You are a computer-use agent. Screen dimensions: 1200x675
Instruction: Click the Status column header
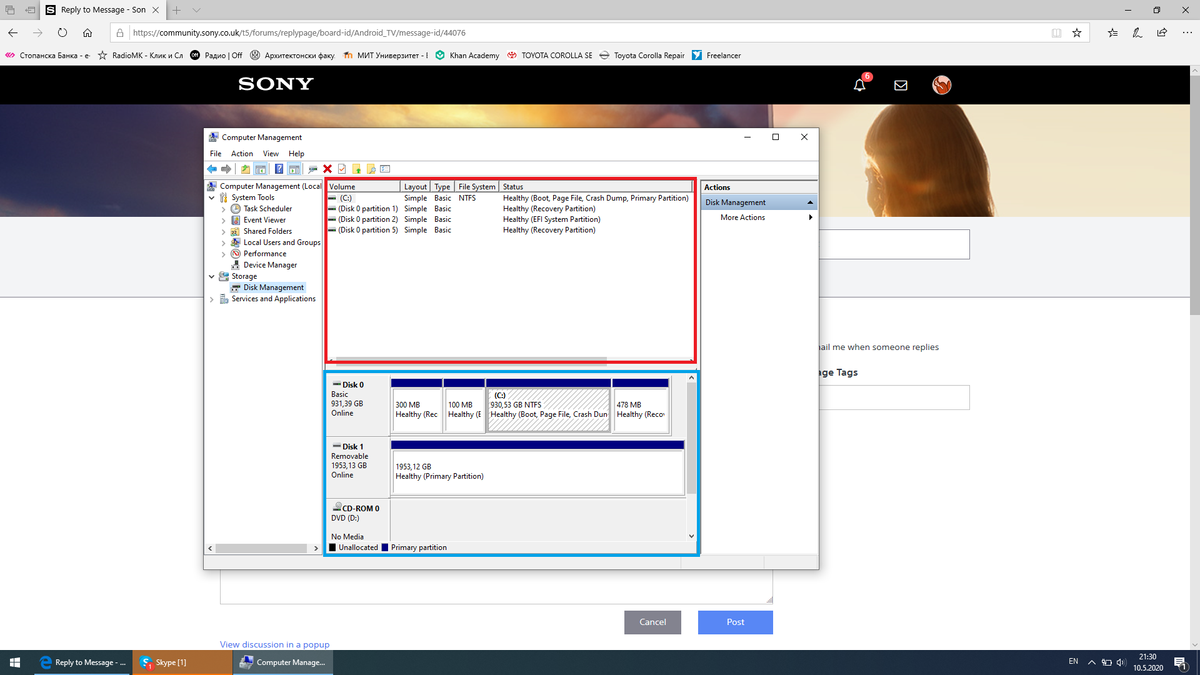(x=595, y=187)
